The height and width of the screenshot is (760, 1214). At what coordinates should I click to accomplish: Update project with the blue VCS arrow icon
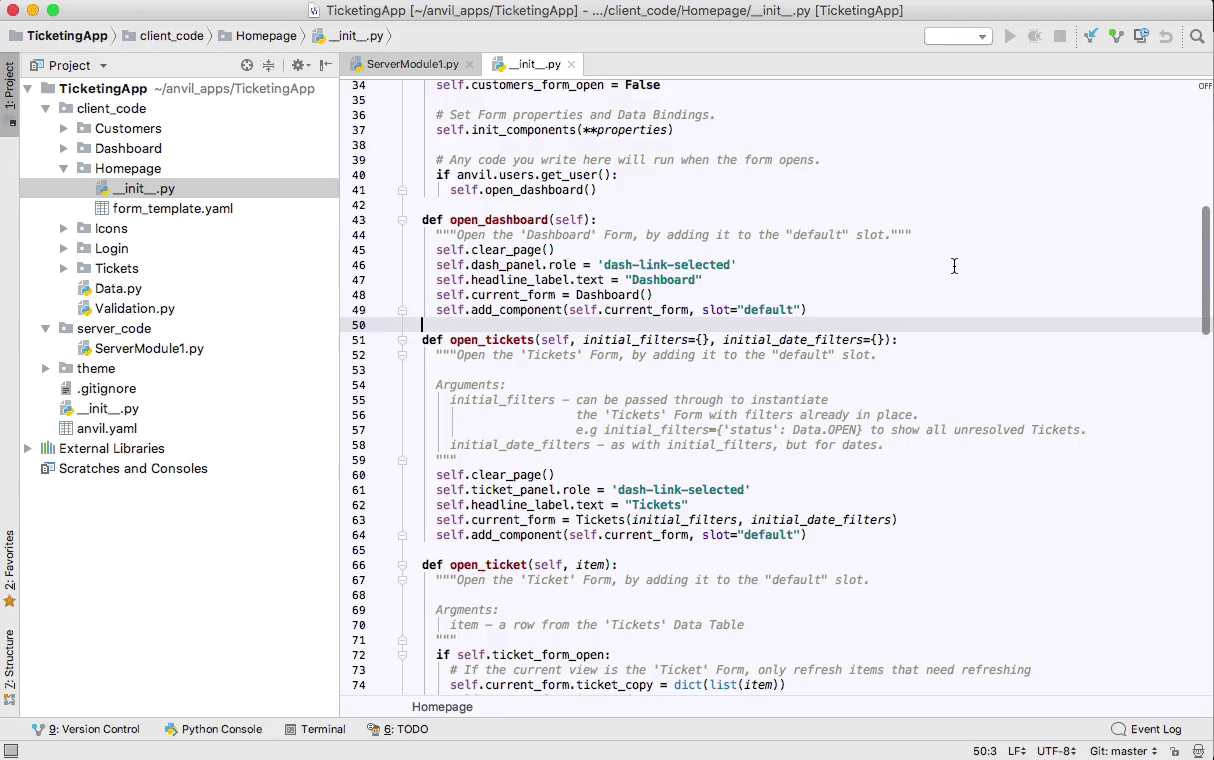[1091, 35]
